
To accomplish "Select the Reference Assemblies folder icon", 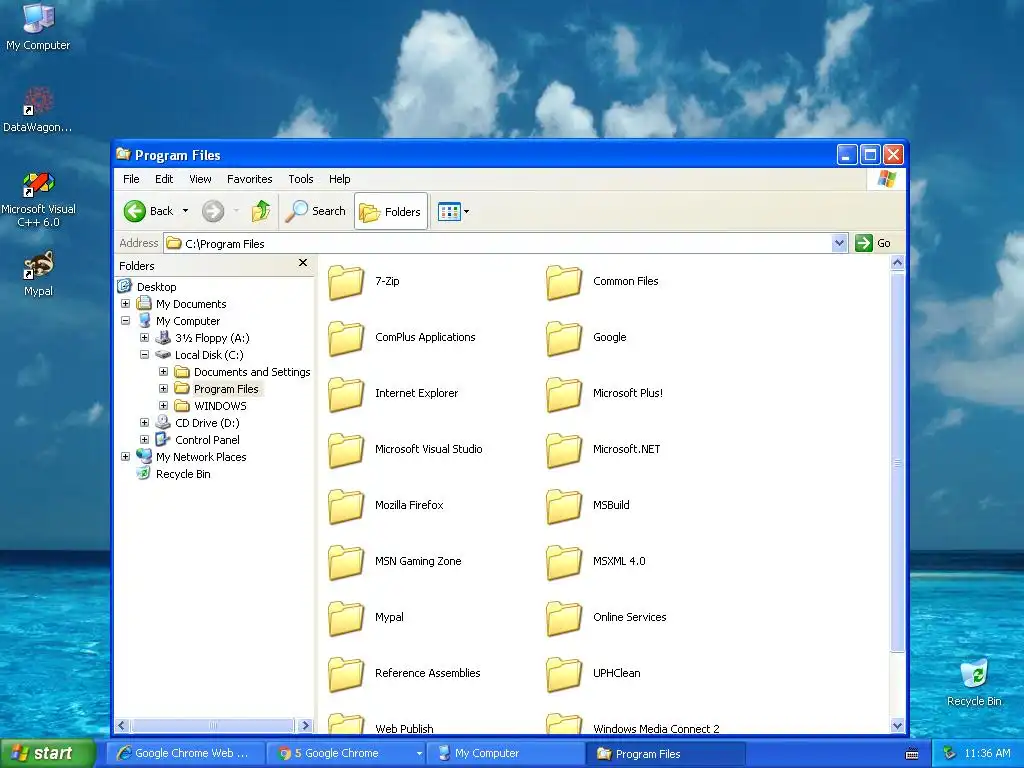I will coord(346,674).
